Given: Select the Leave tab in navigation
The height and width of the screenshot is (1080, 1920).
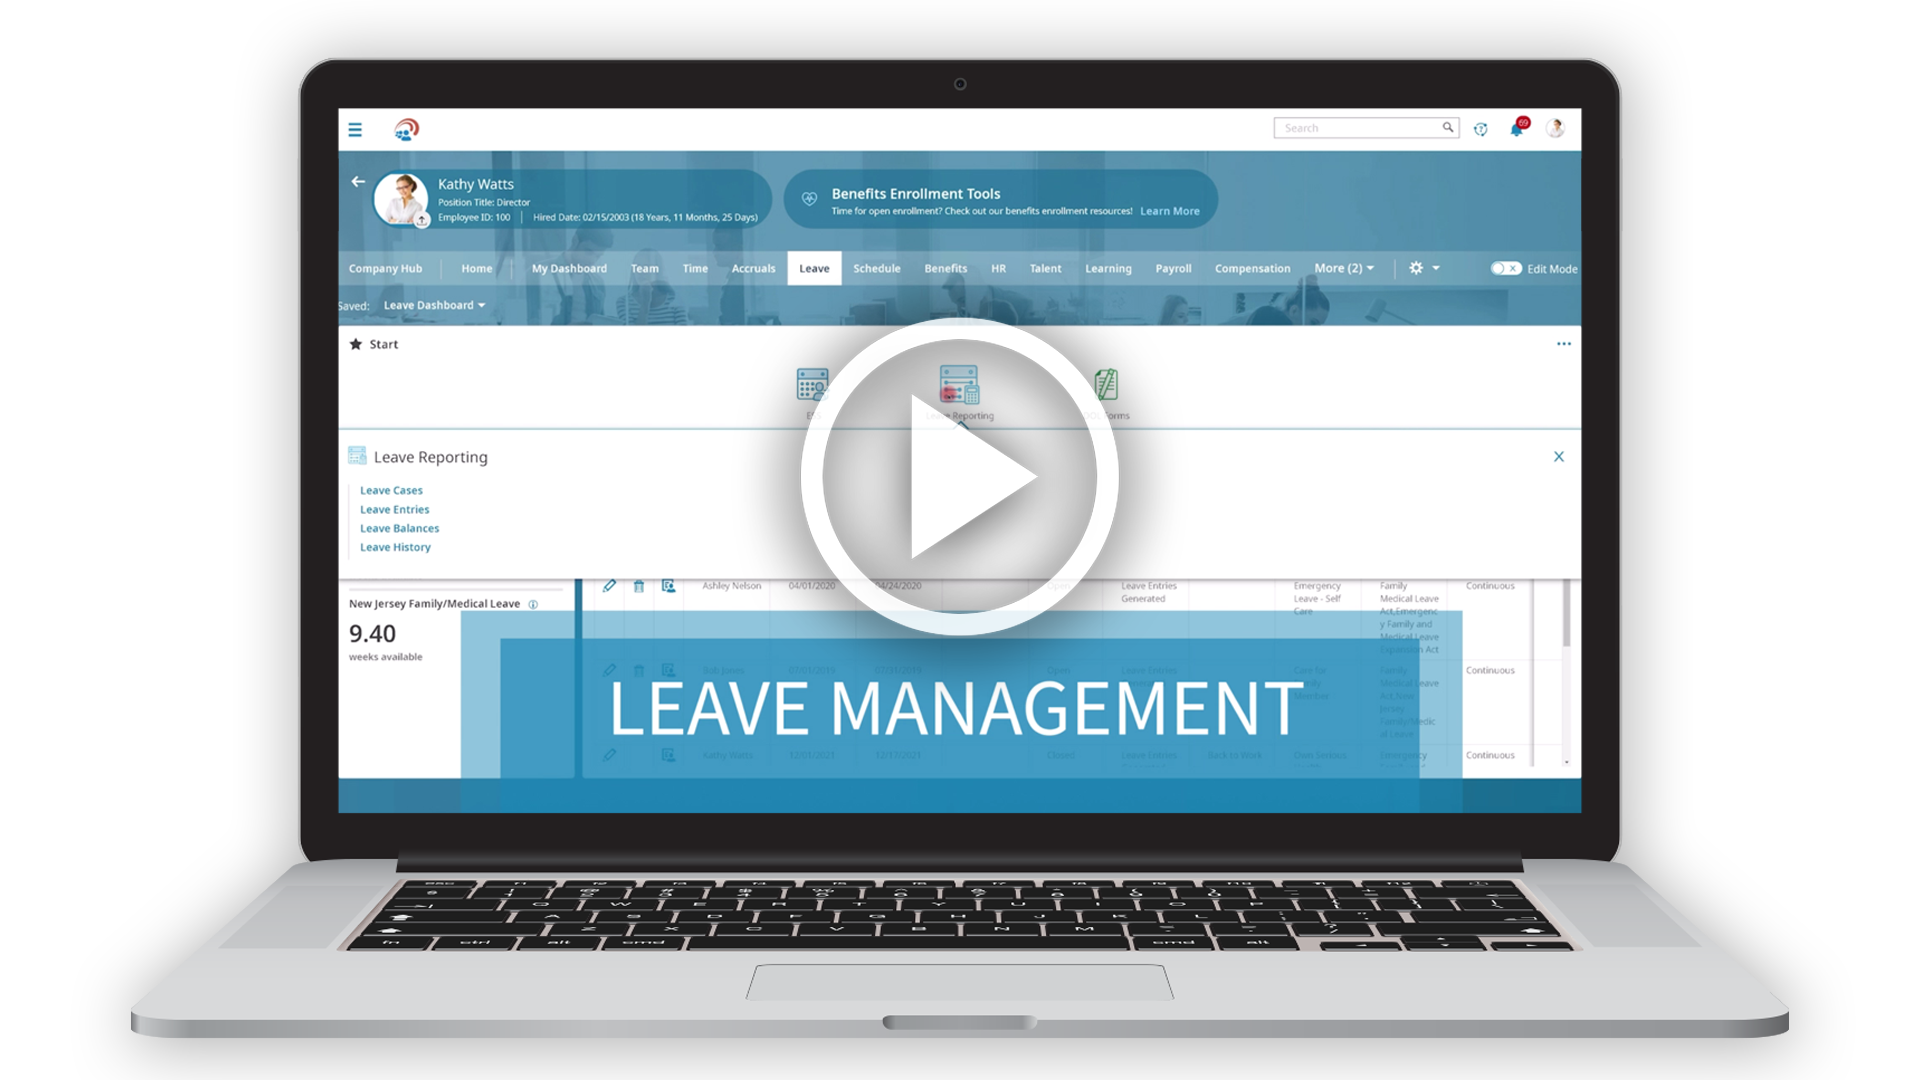Looking at the screenshot, I should click(812, 268).
